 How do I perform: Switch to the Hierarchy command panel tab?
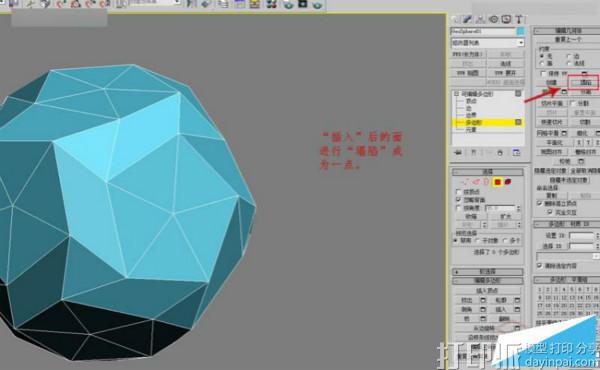pyautogui.click(x=480, y=19)
